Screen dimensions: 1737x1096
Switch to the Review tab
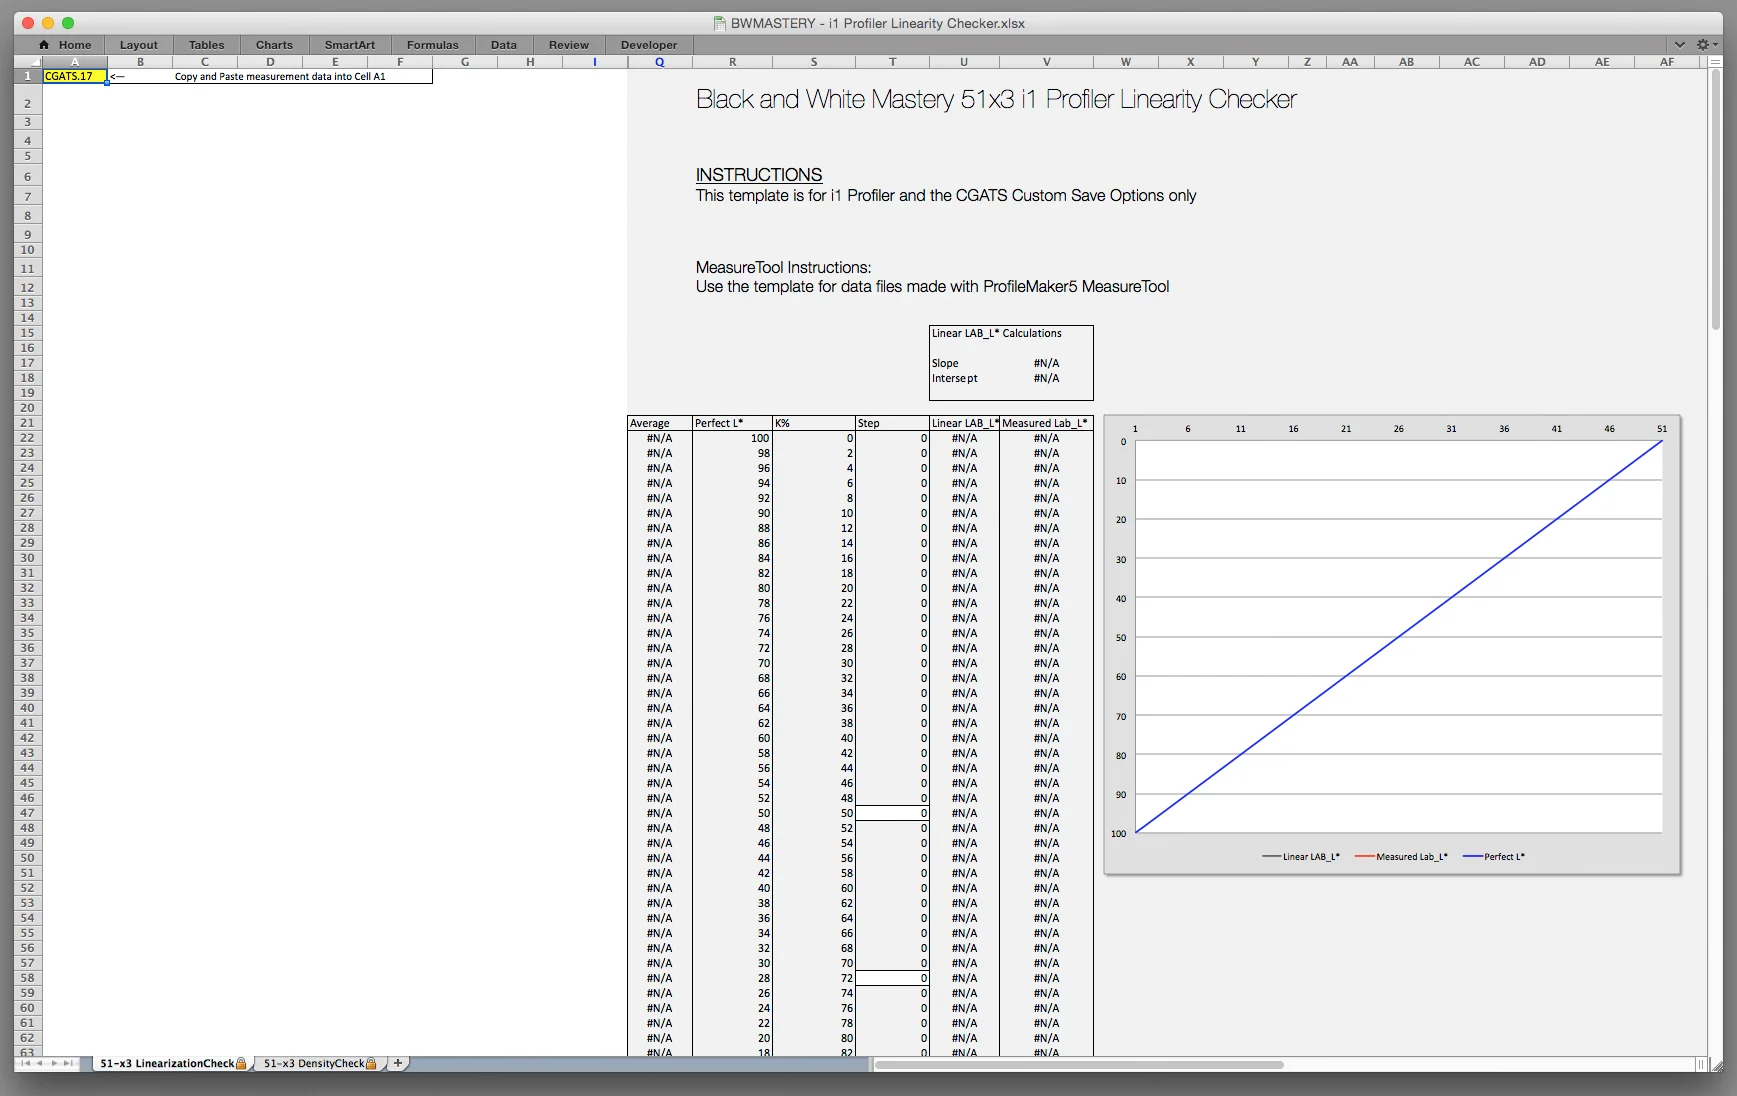(569, 45)
